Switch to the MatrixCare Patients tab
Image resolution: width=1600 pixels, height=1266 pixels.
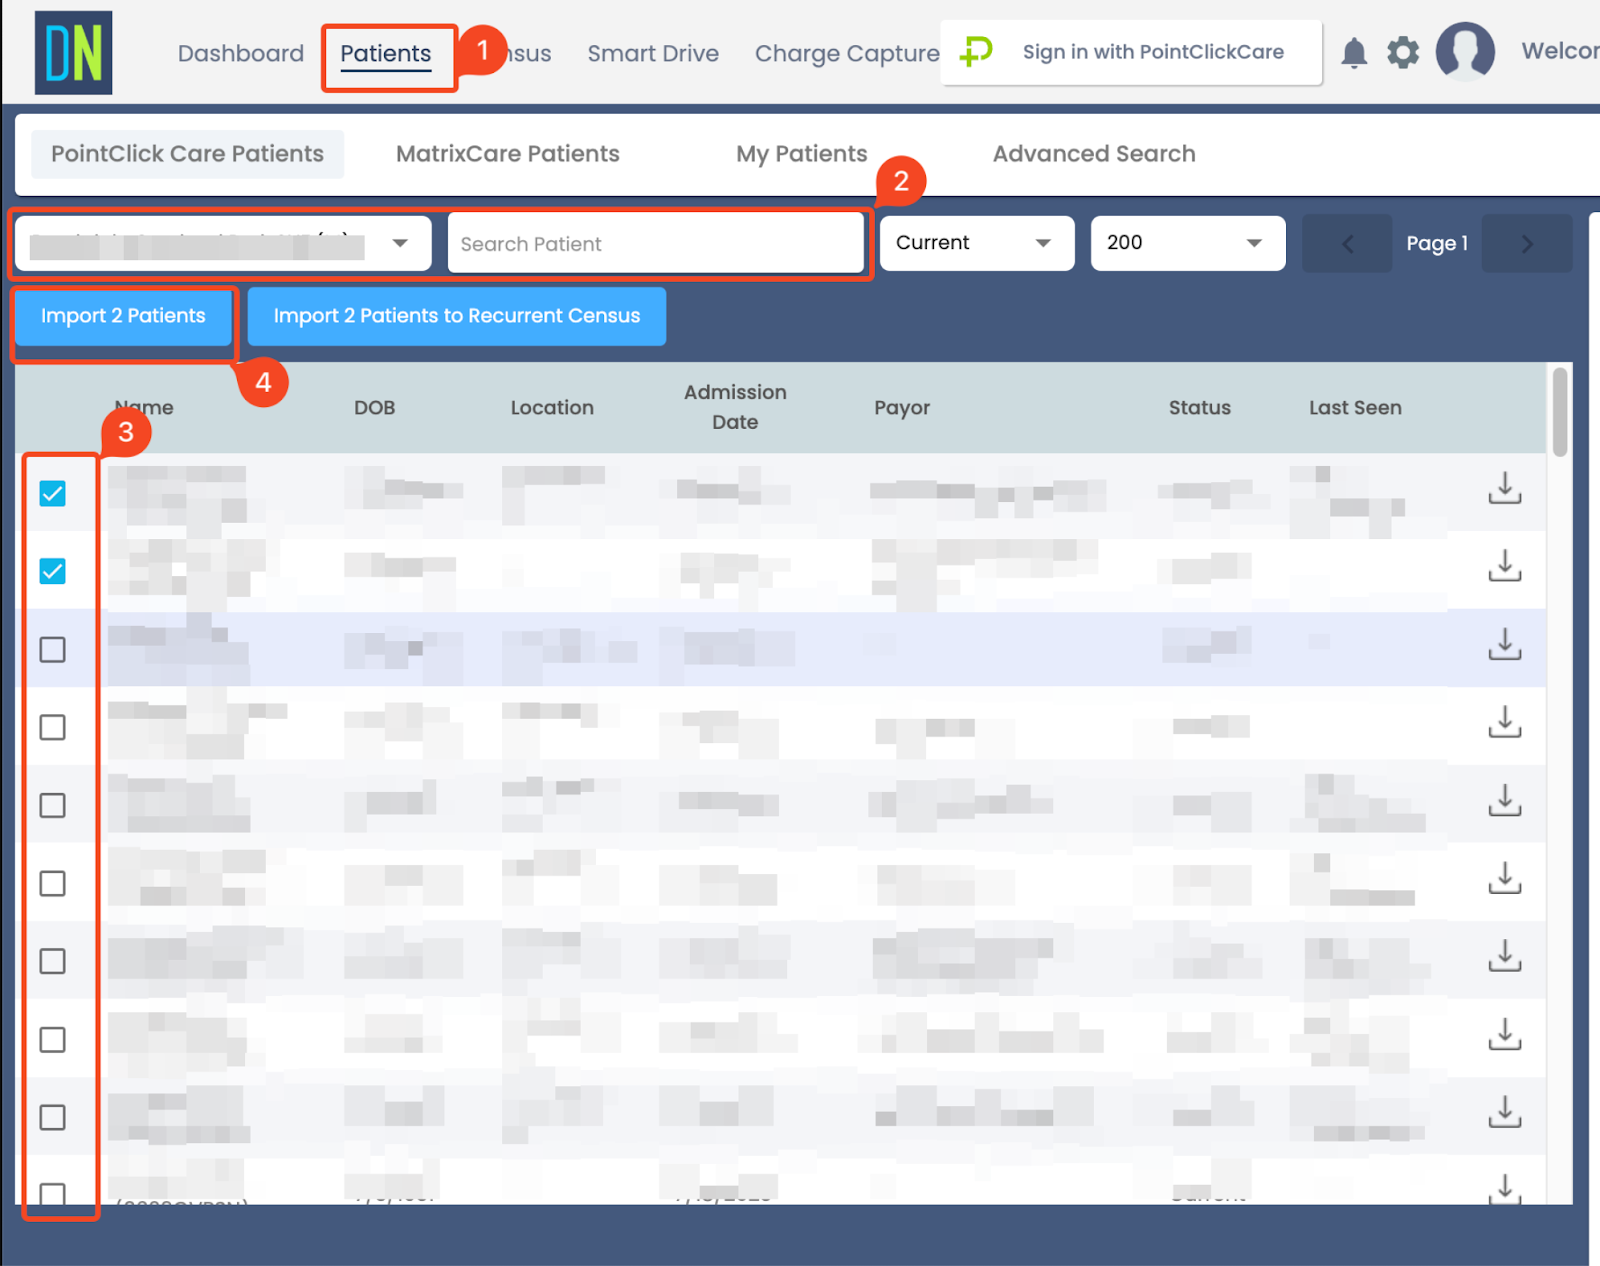507,153
